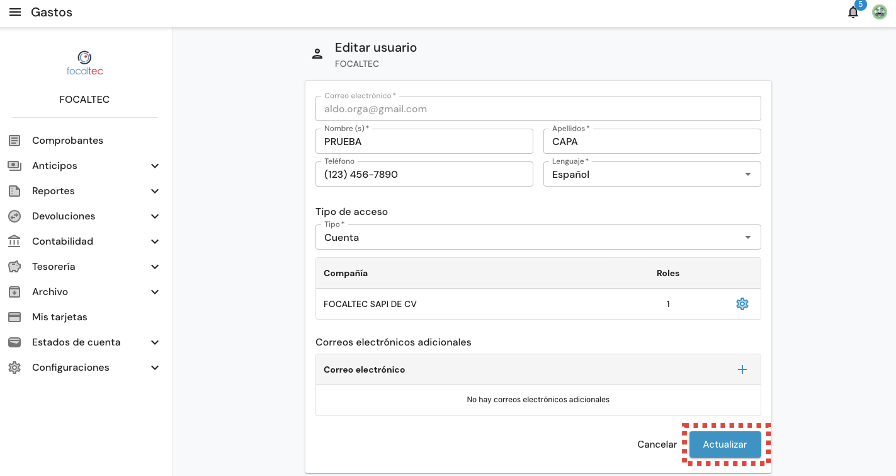Expand the Reportes menu chevron
Viewport: 896px width, 476px height.
click(x=155, y=191)
